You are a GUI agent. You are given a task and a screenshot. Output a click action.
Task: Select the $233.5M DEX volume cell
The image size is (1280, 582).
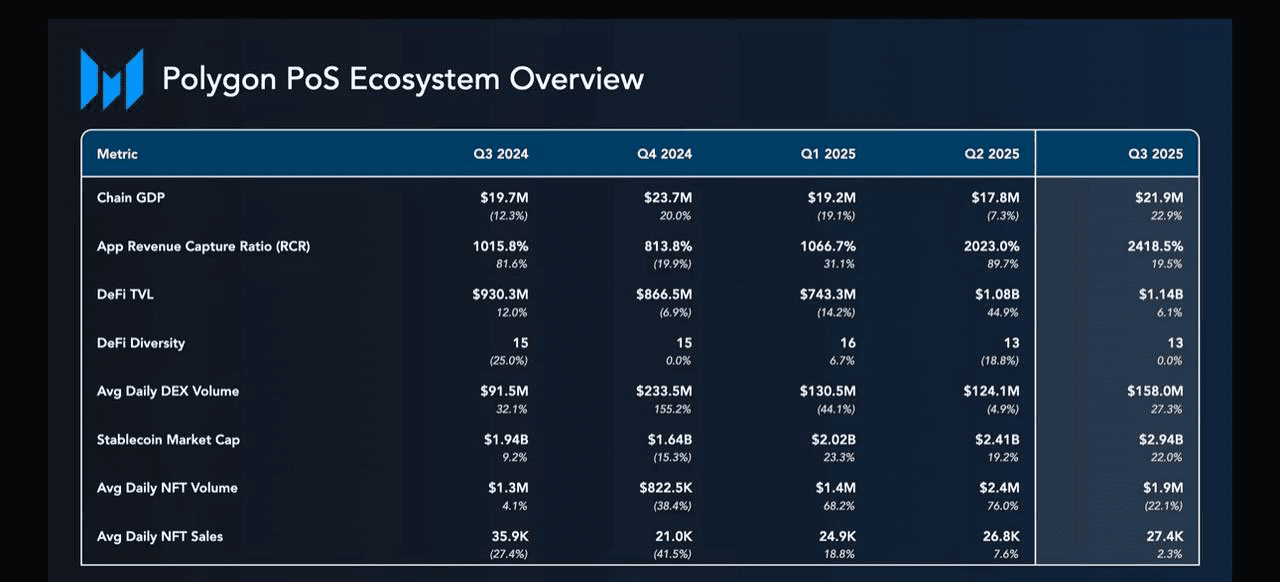pos(663,391)
